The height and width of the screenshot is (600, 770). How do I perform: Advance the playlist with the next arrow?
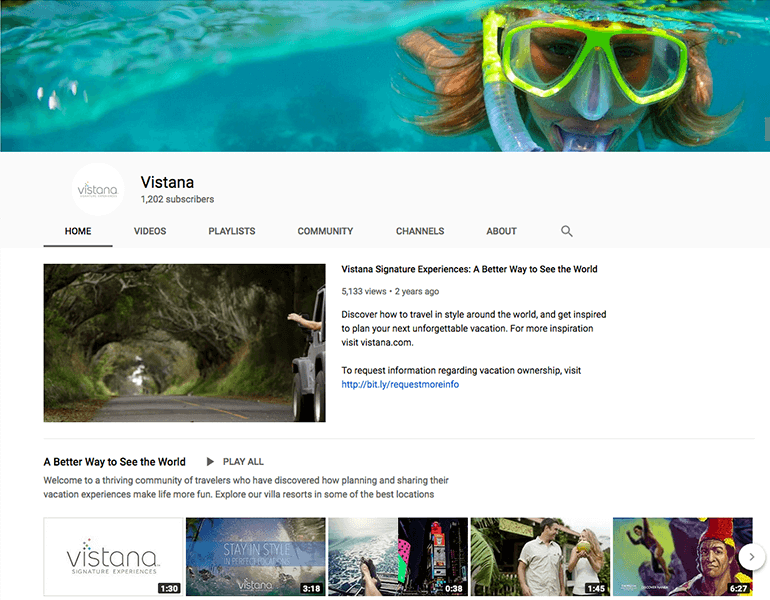pyautogui.click(x=751, y=557)
